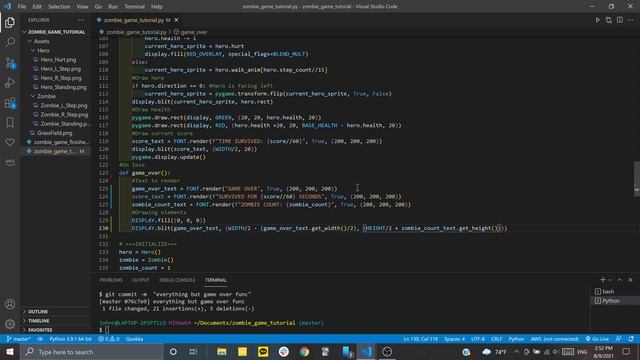Click AWS (not connected) status item
This screenshot has height=360, width=640.
pyautogui.click(x=554, y=339)
